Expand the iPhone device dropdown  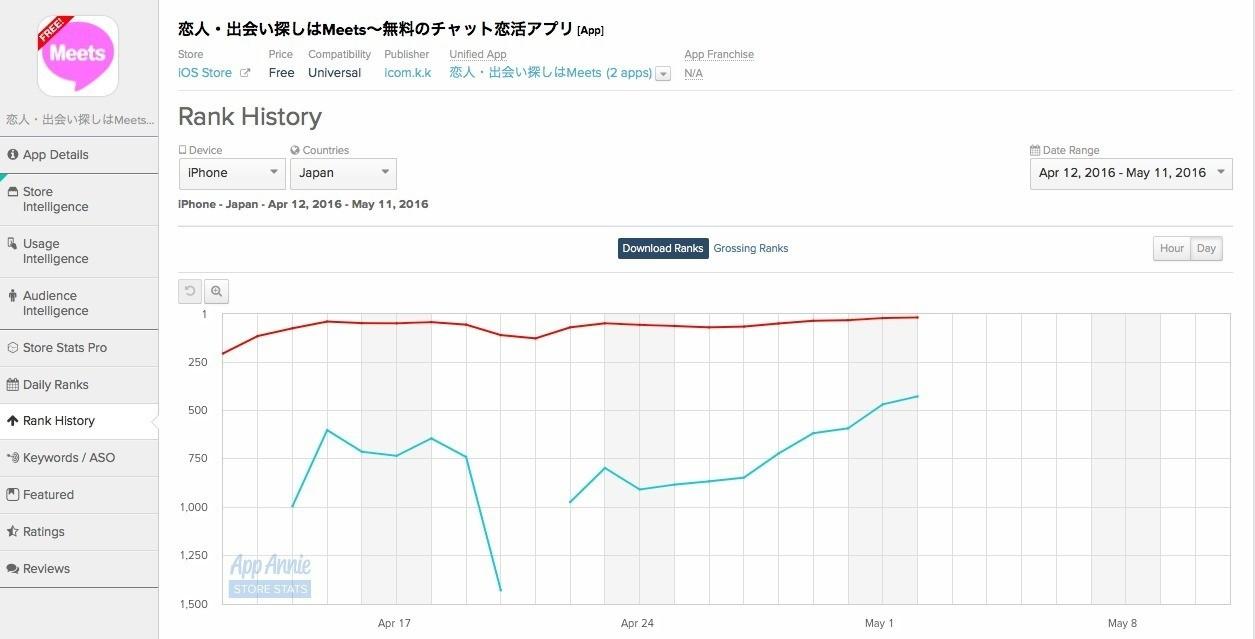232,173
